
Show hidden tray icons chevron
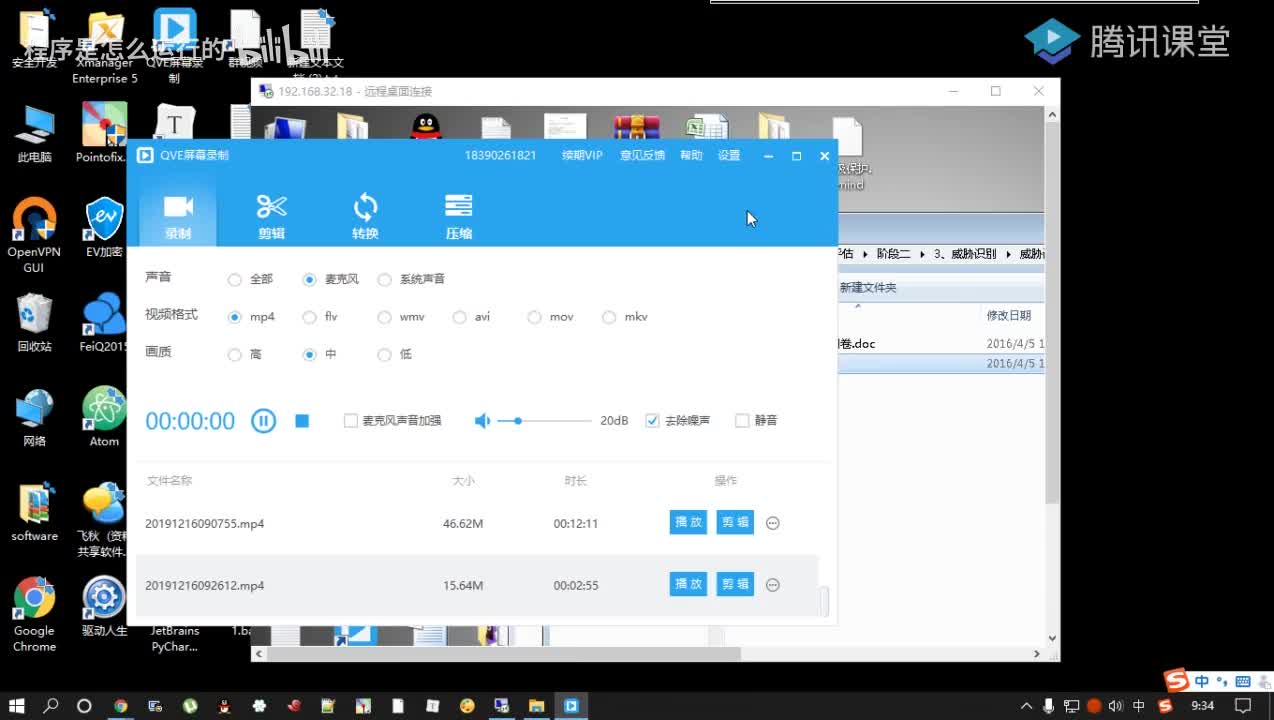[x=1026, y=706]
